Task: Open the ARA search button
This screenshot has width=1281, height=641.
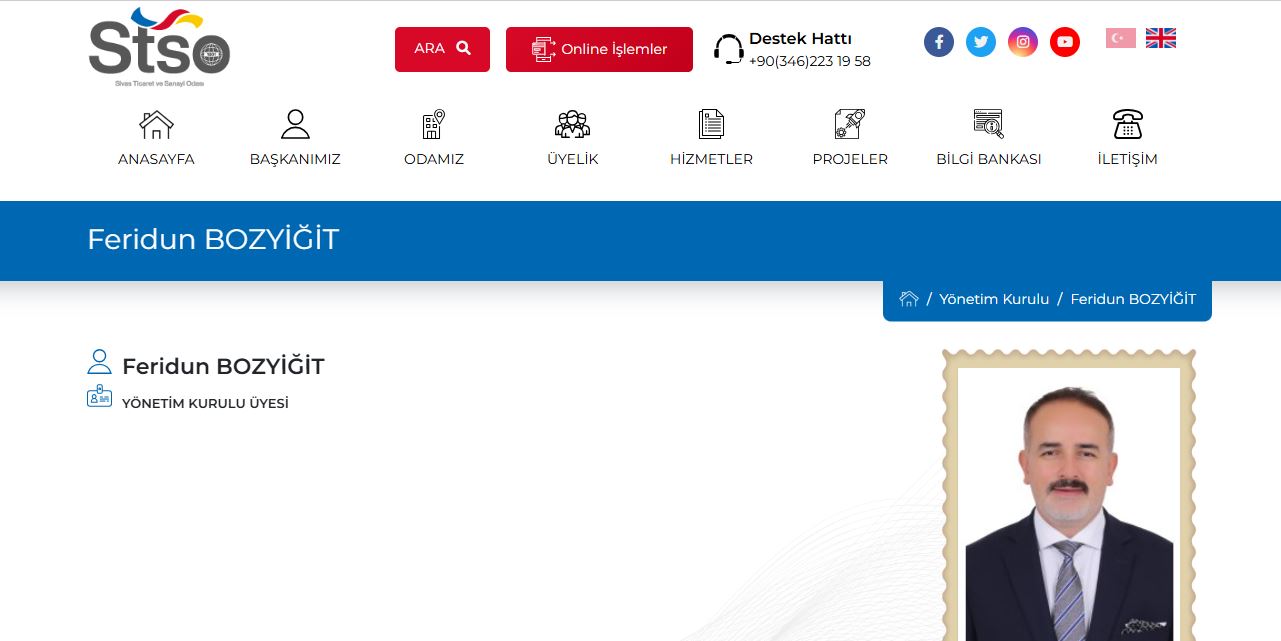Action: pos(442,49)
